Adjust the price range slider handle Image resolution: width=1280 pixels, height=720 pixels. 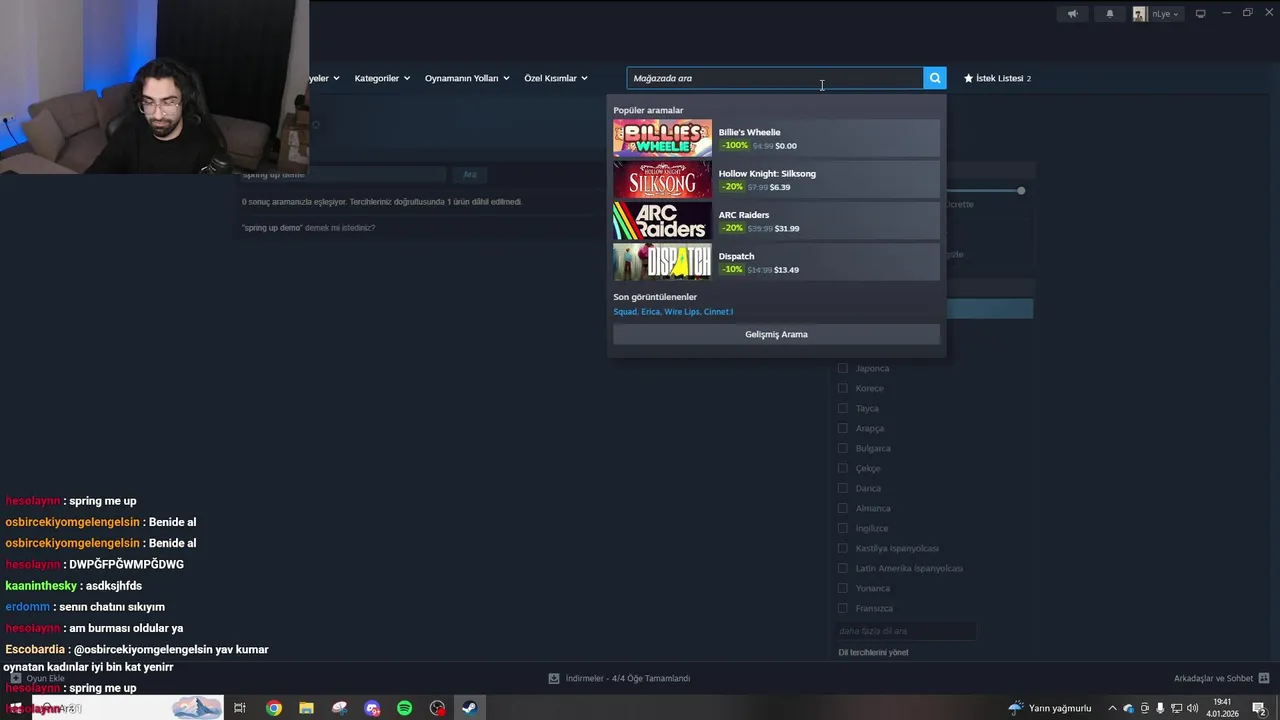pyautogui.click(x=1021, y=190)
